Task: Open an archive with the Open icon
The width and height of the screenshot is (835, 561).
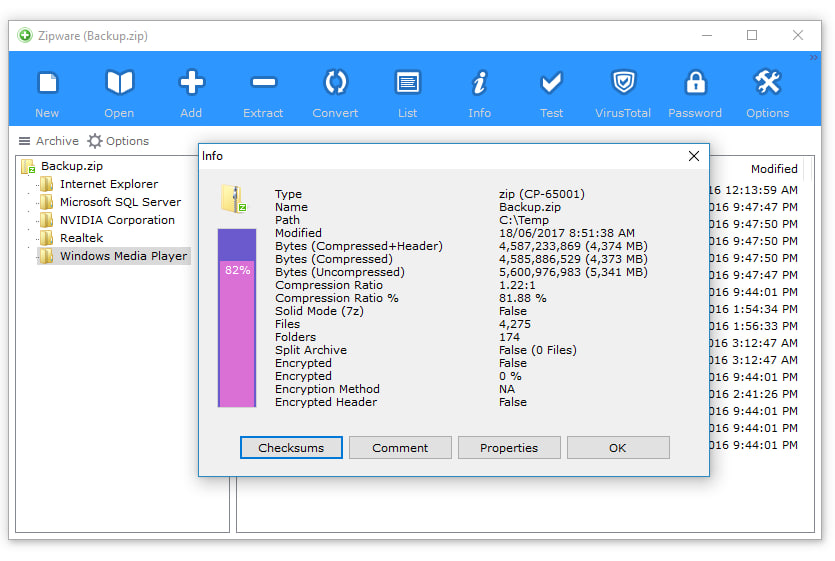Action: (x=119, y=83)
